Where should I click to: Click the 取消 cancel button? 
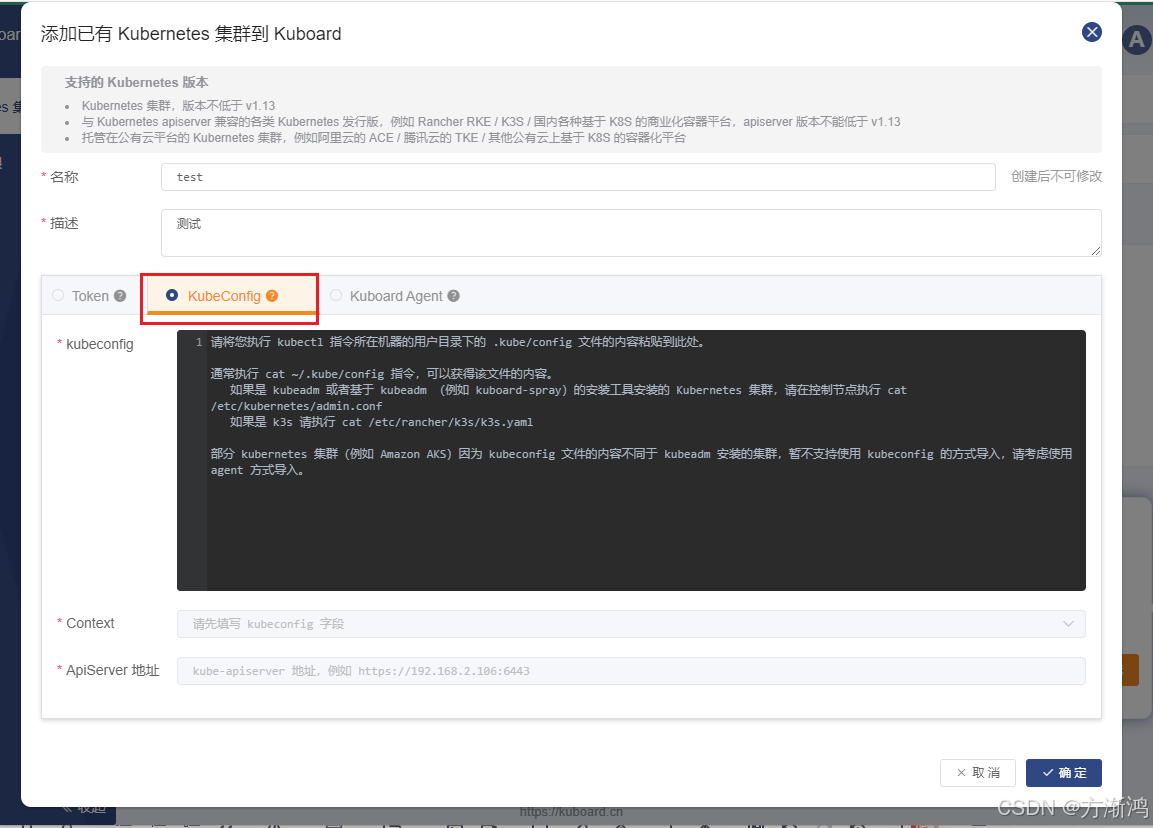point(977,773)
